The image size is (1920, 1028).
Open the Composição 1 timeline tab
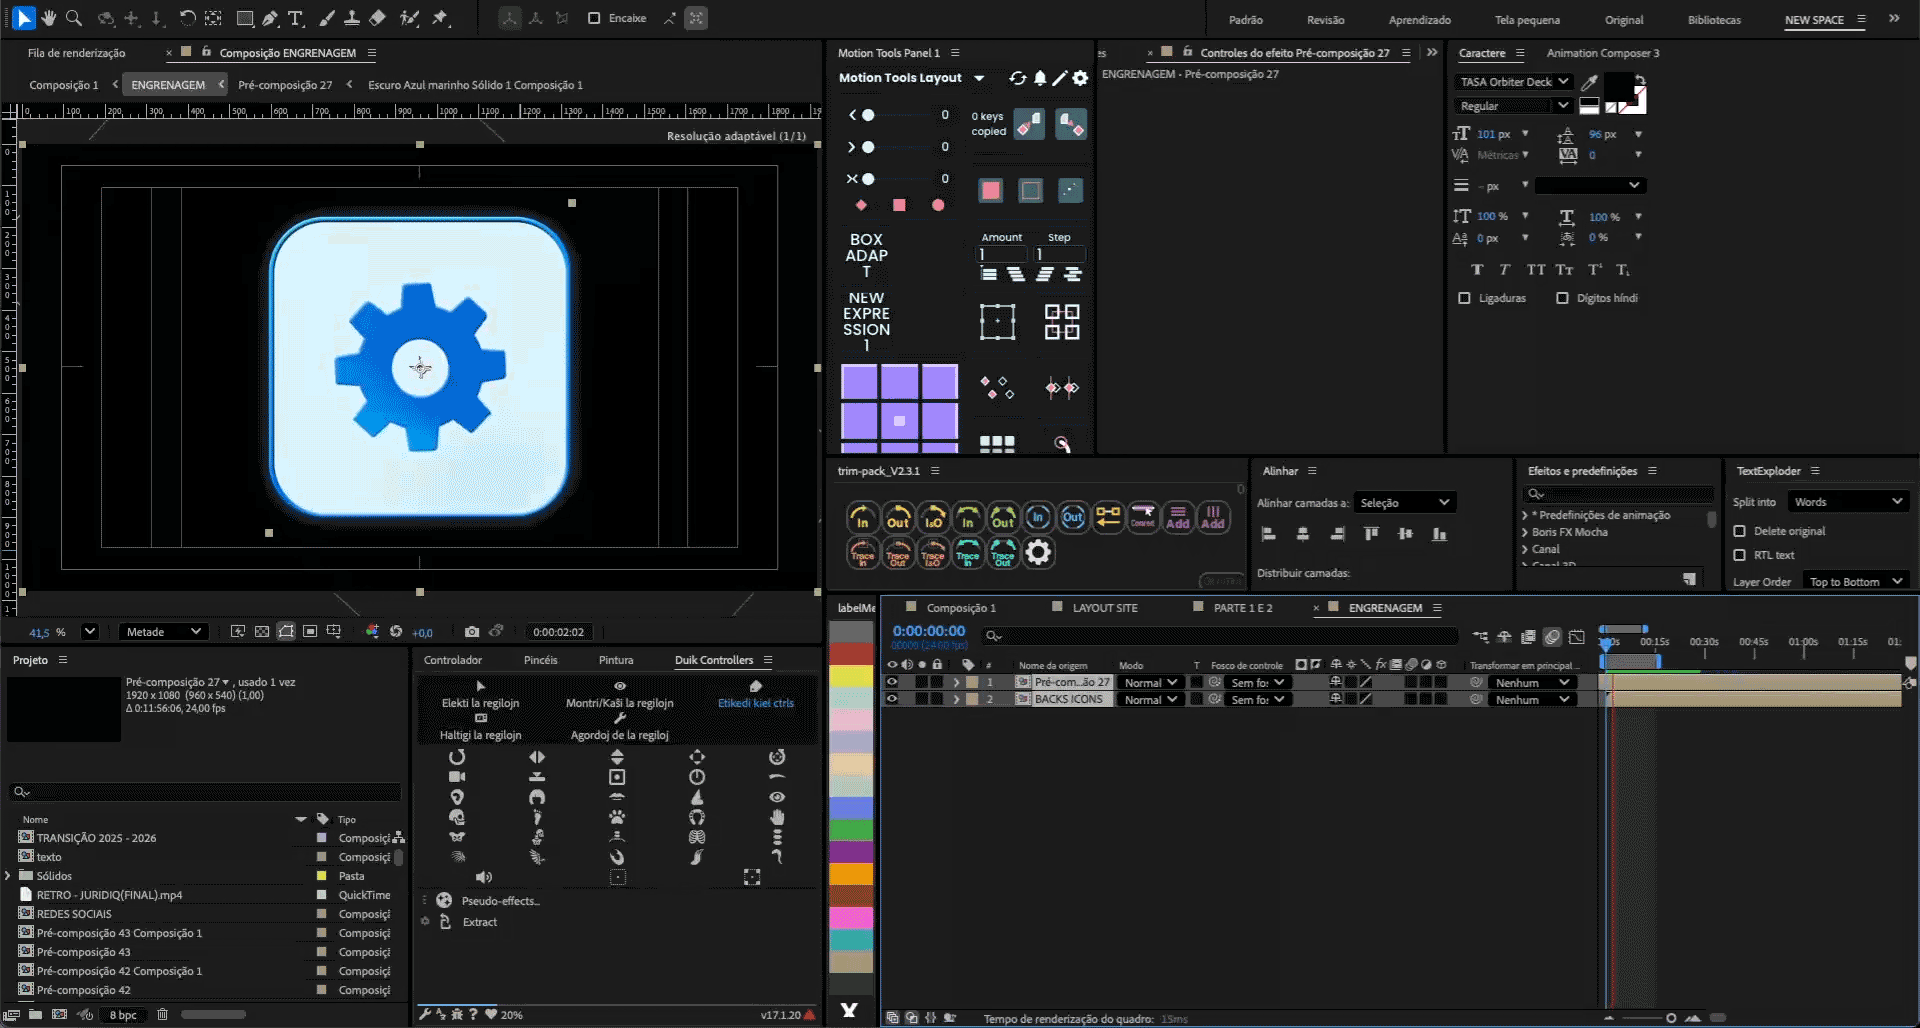tap(960, 608)
